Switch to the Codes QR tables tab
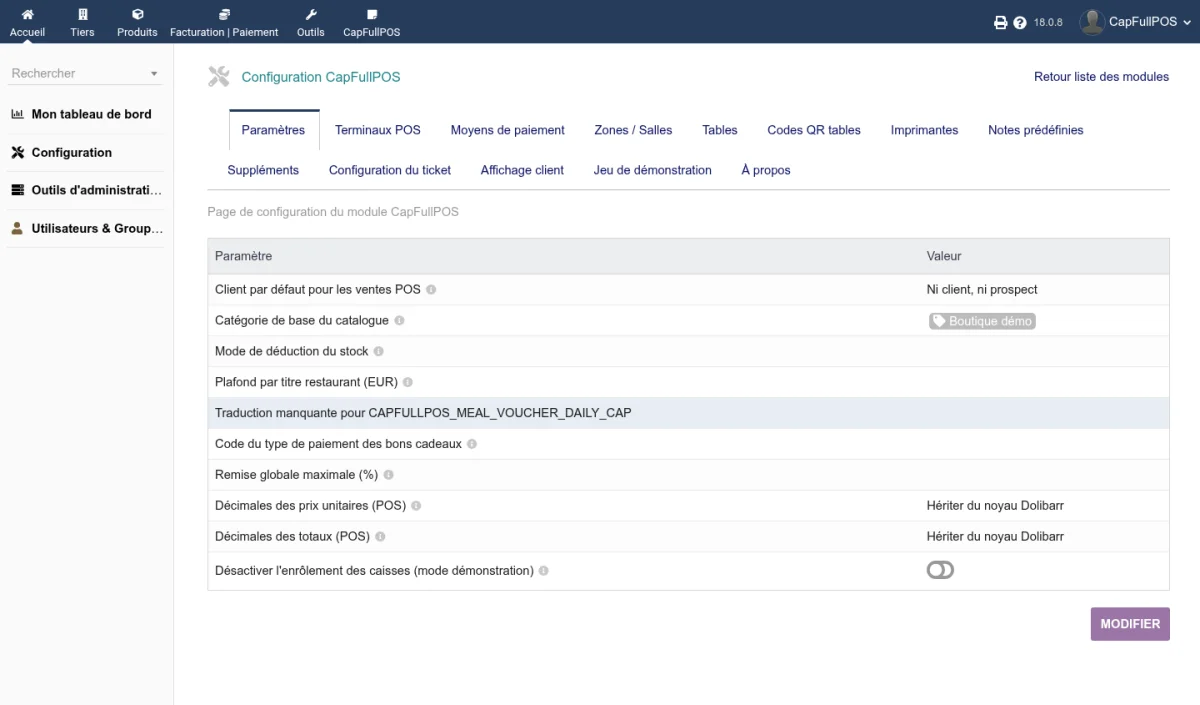 point(814,130)
